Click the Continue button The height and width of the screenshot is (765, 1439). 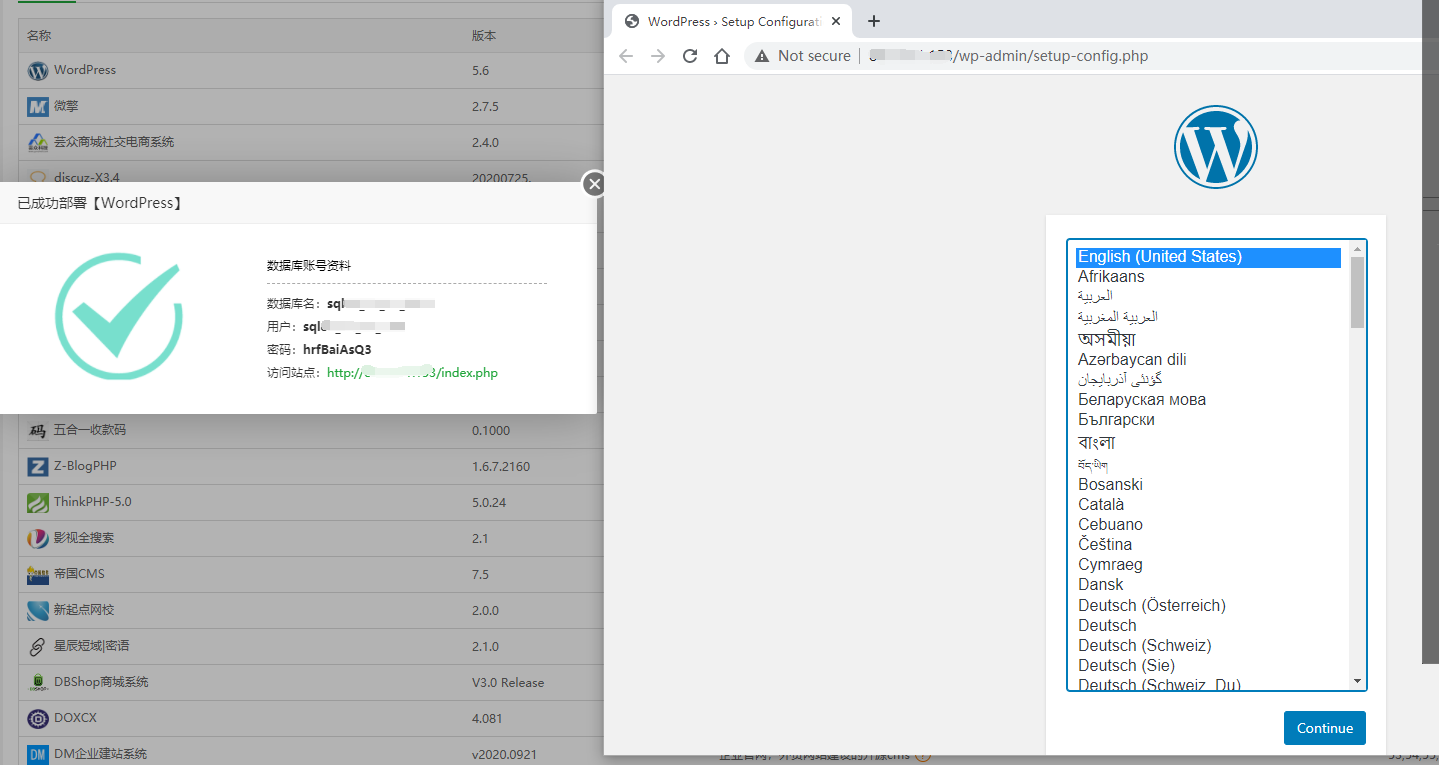[x=1325, y=728]
